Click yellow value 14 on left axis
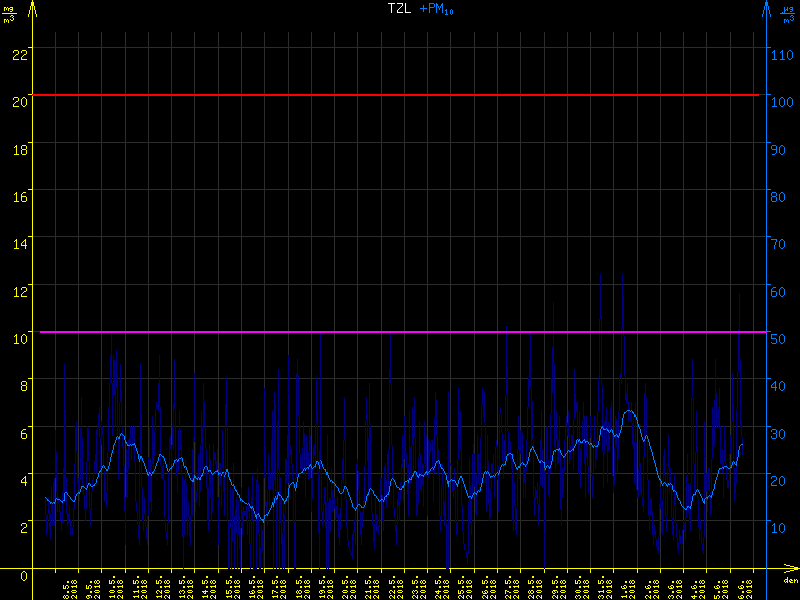This screenshot has width=800, height=600. pos(18,243)
